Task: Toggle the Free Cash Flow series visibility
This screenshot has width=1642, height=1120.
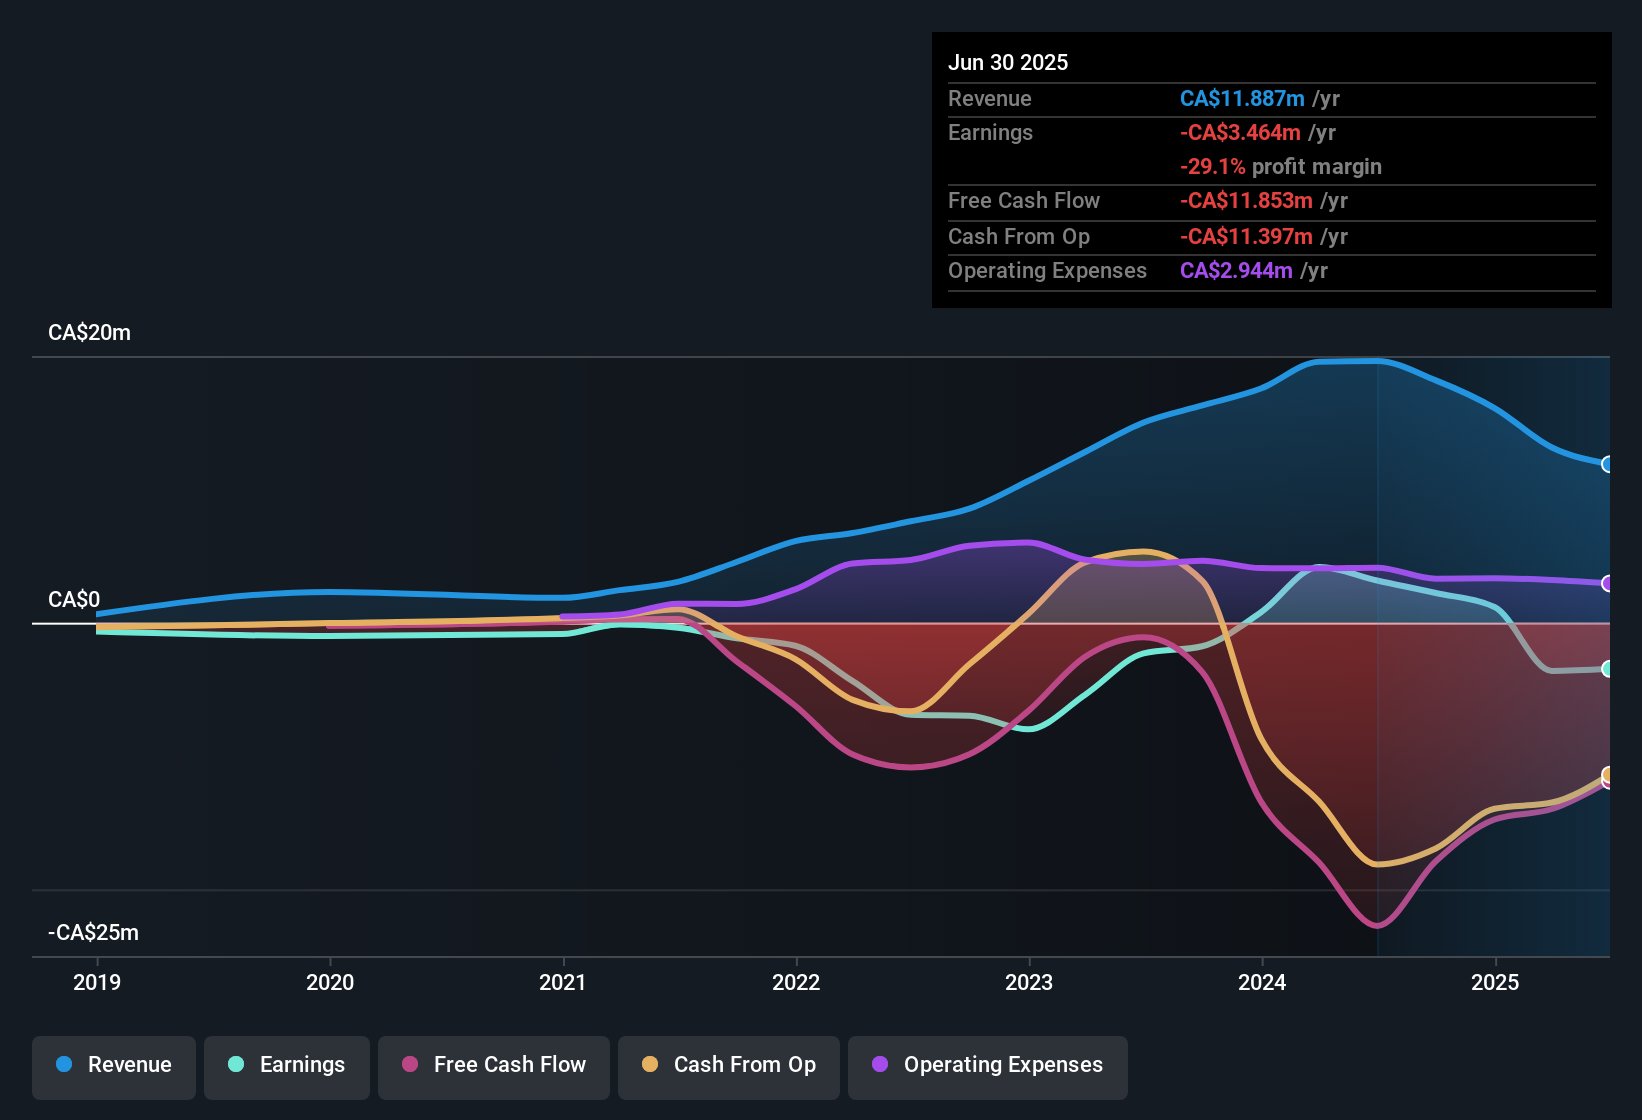Action: (x=493, y=1065)
